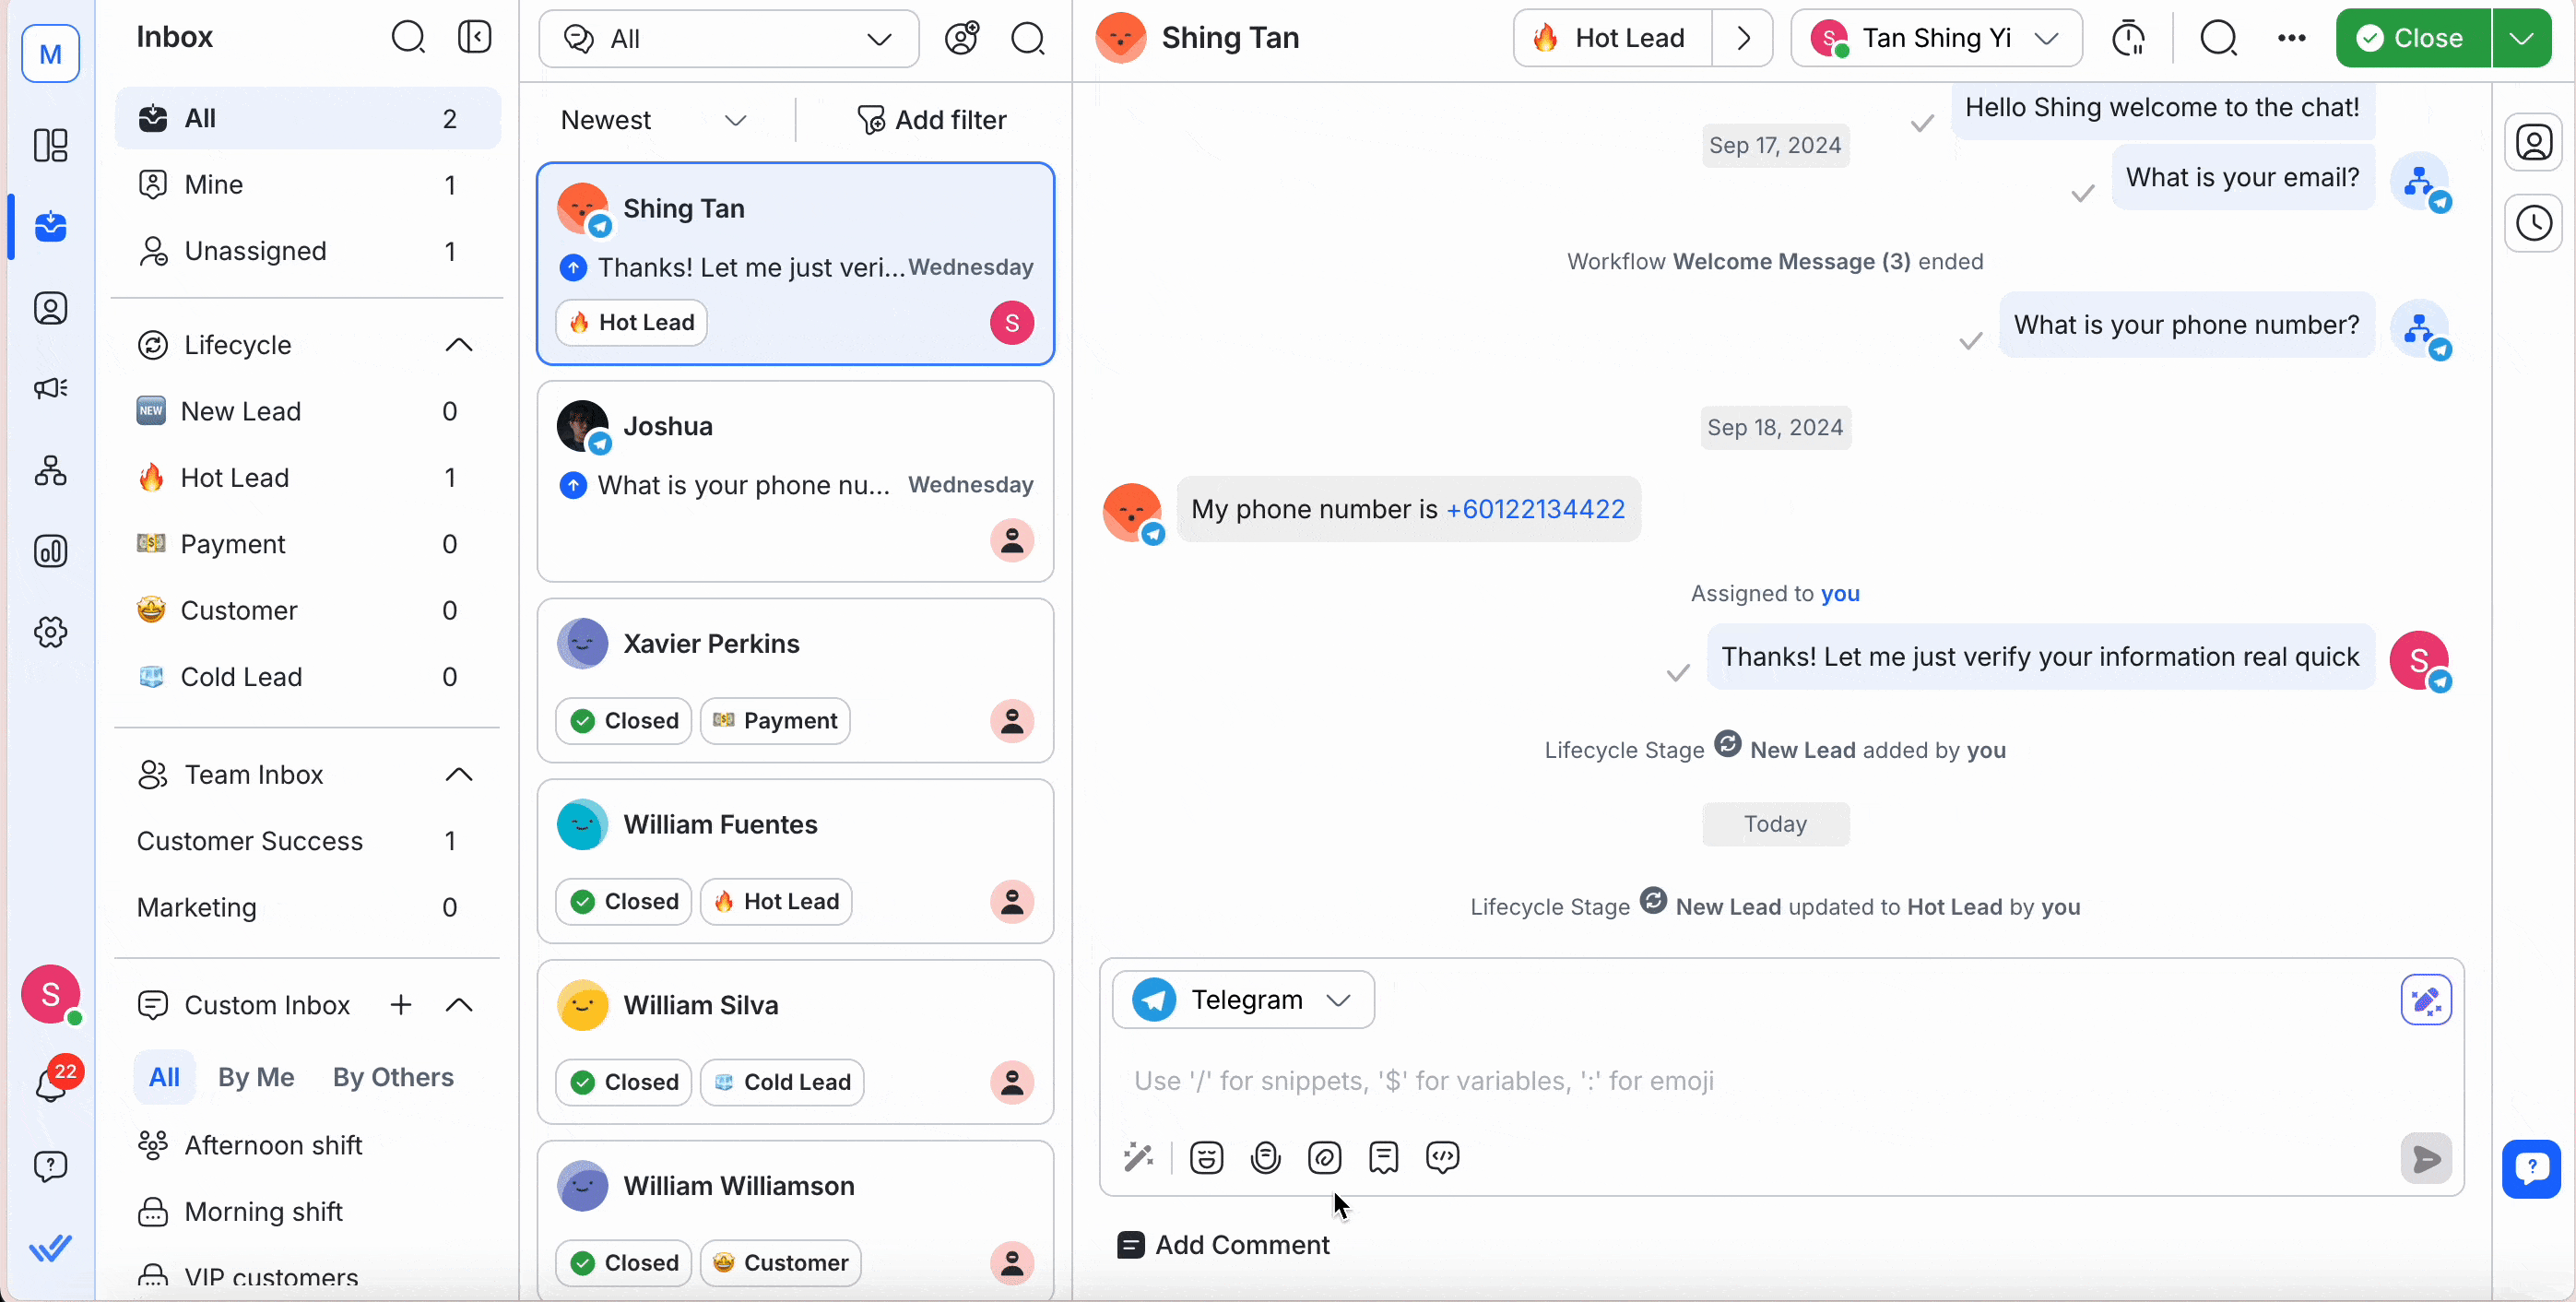Click the AI assist magic wand icon
Viewport: 2576px width, 1302px height.
click(x=1138, y=1157)
